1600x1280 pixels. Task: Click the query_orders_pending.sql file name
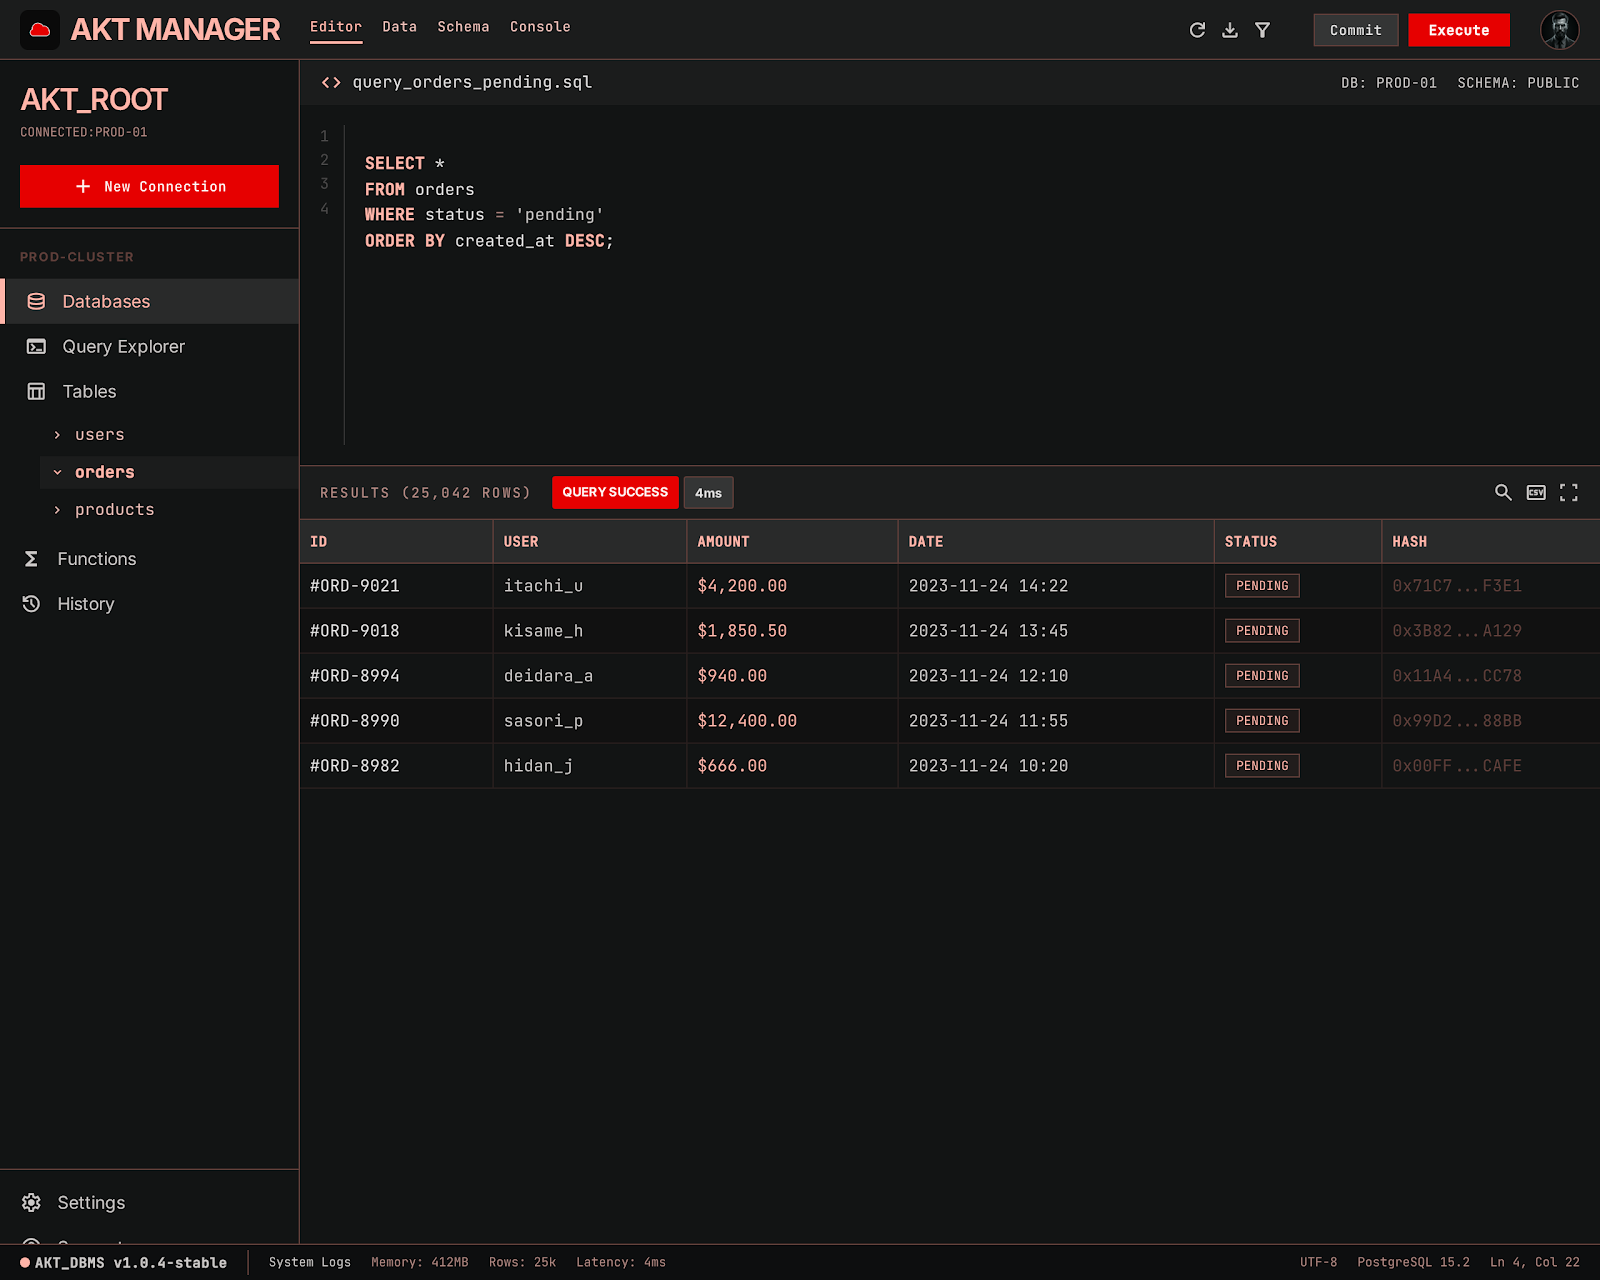[x=472, y=82]
